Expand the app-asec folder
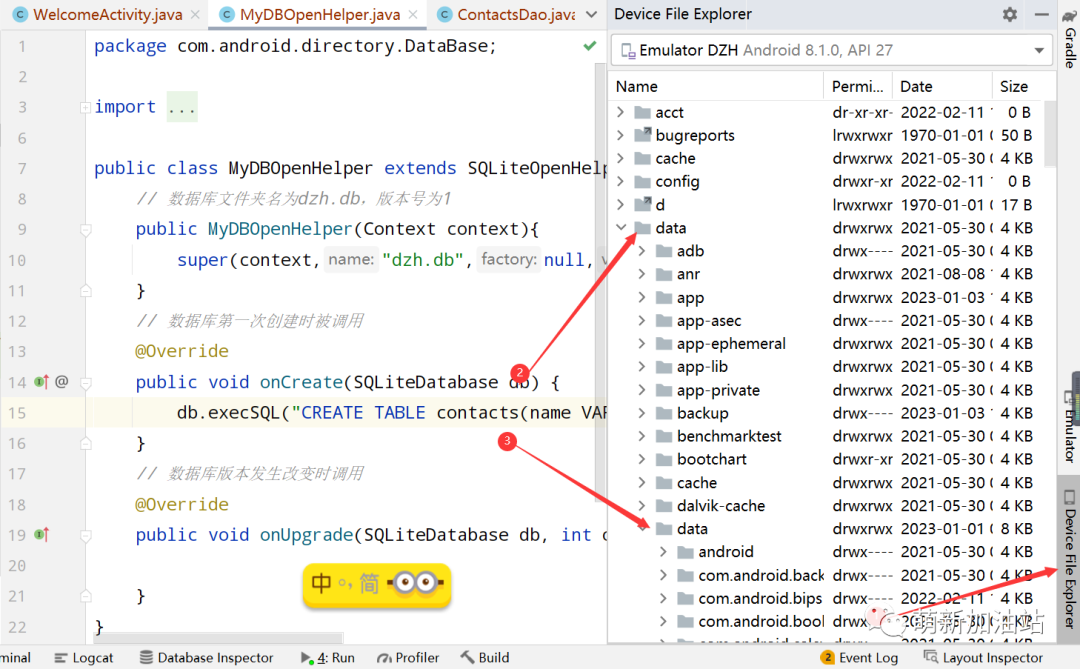1080x669 pixels. [x=642, y=320]
